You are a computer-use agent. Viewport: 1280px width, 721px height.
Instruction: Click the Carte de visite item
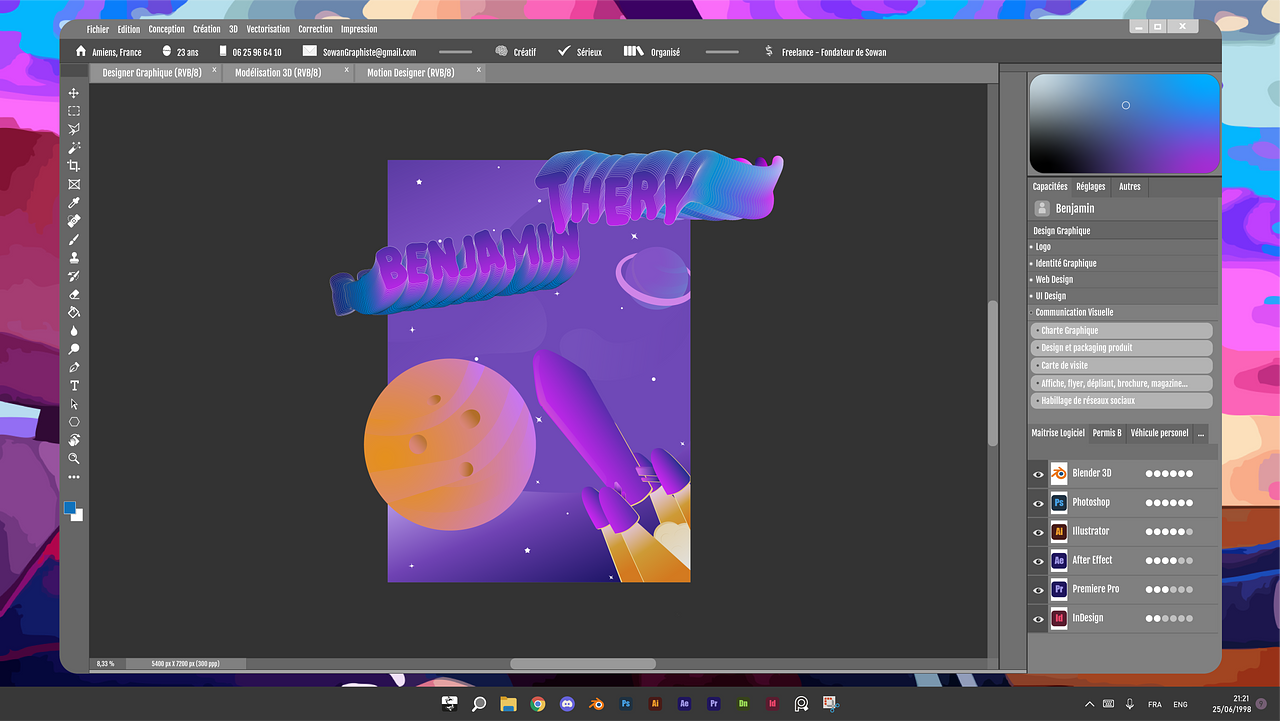pos(1121,365)
